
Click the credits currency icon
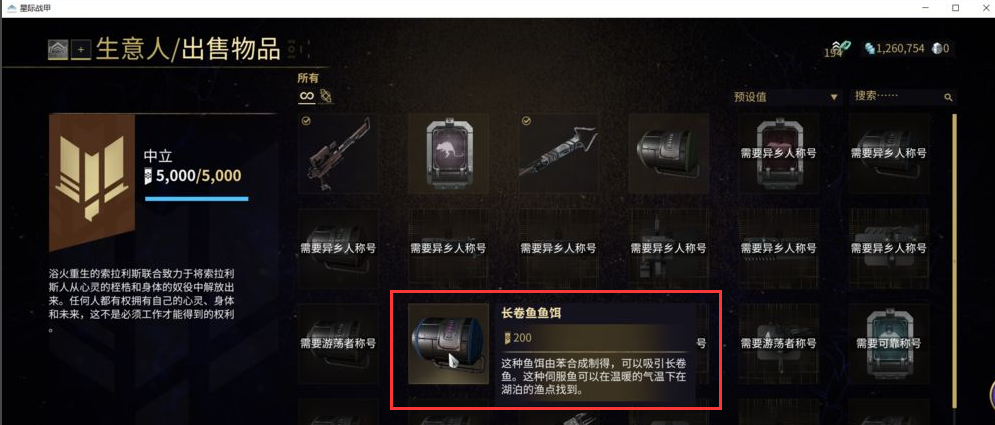pyautogui.click(x=870, y=48)
